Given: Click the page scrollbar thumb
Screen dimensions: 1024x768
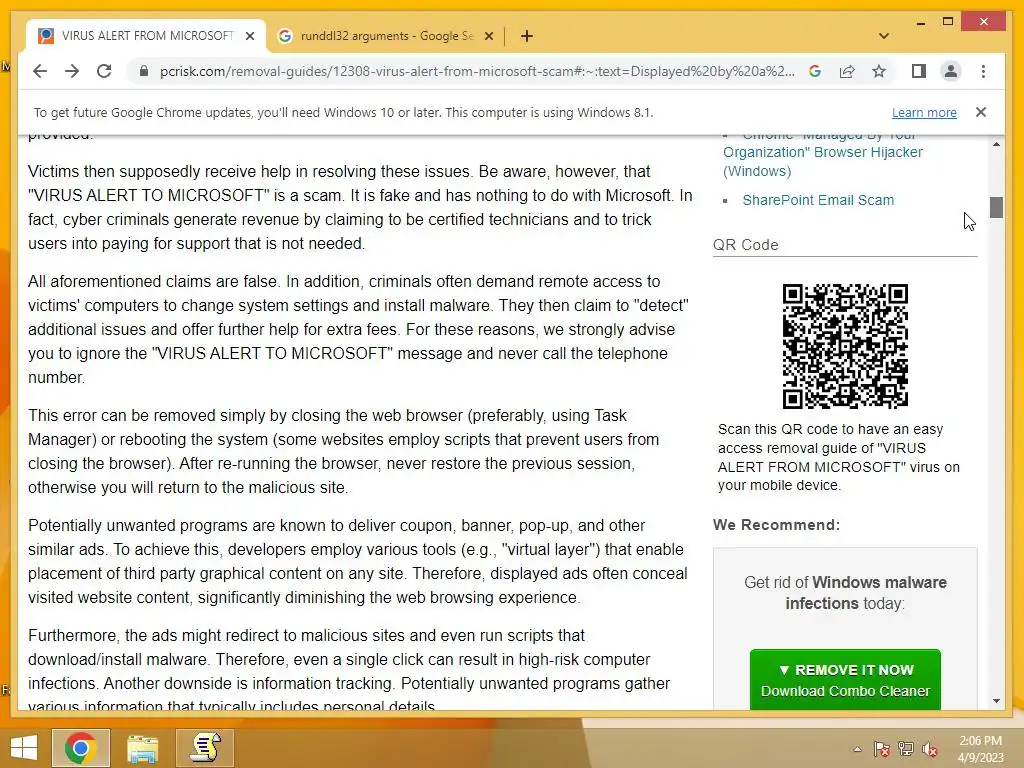Looking at the screenshot, I should (996, 207).
